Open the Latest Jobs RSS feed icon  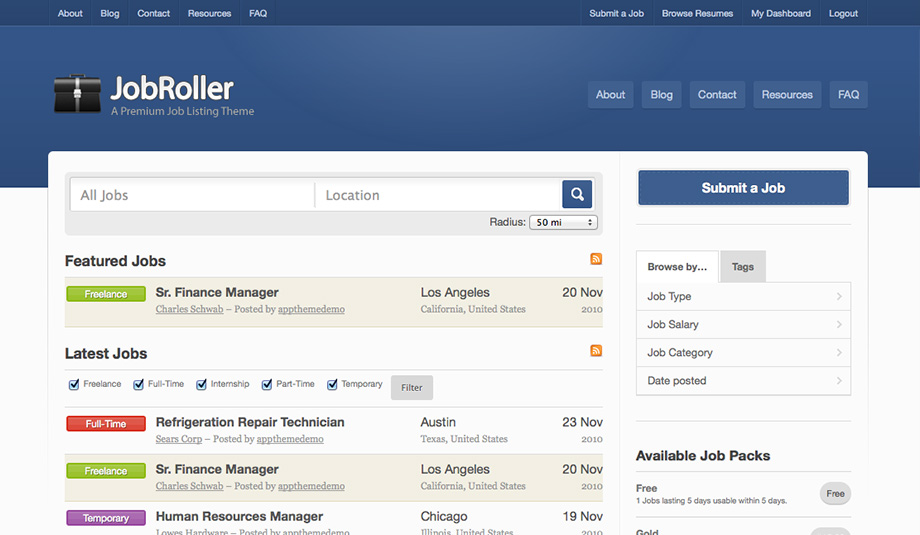tap(596, 351)
